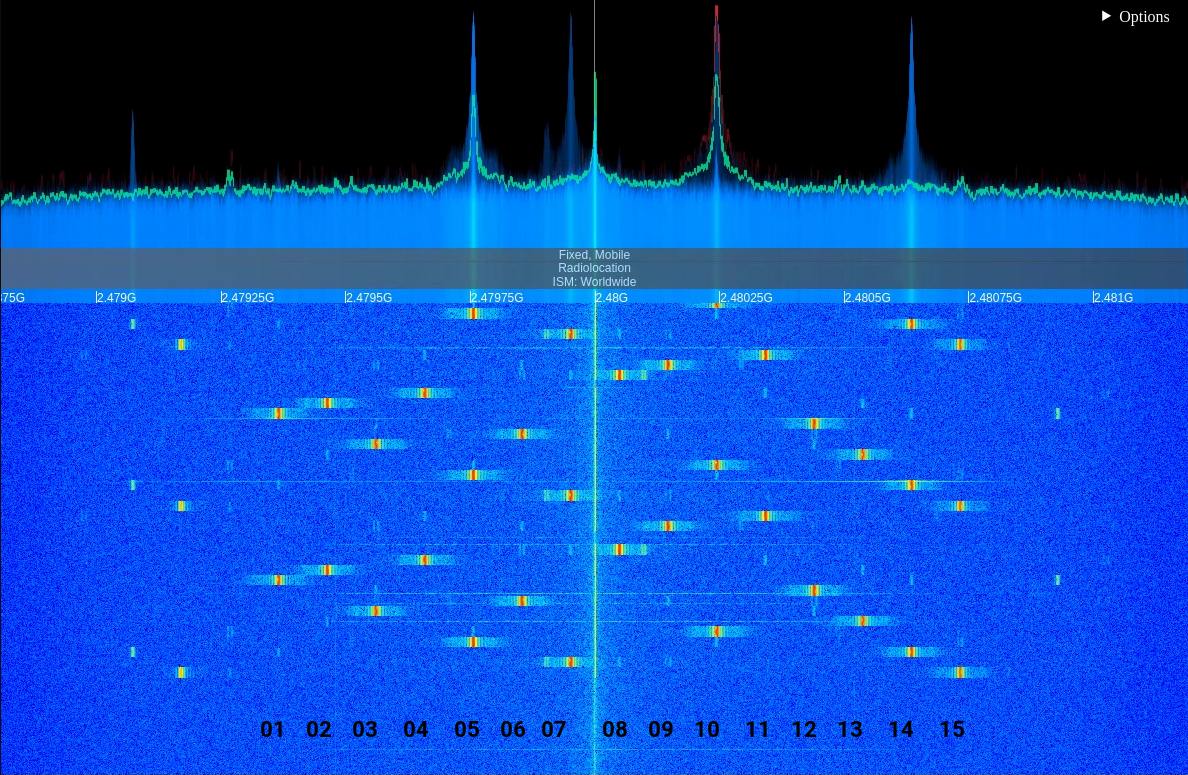Viewport: 1188px width, 775px height.
Task: Click channel number 01 on the waterfall
Action: click(272, 730)
